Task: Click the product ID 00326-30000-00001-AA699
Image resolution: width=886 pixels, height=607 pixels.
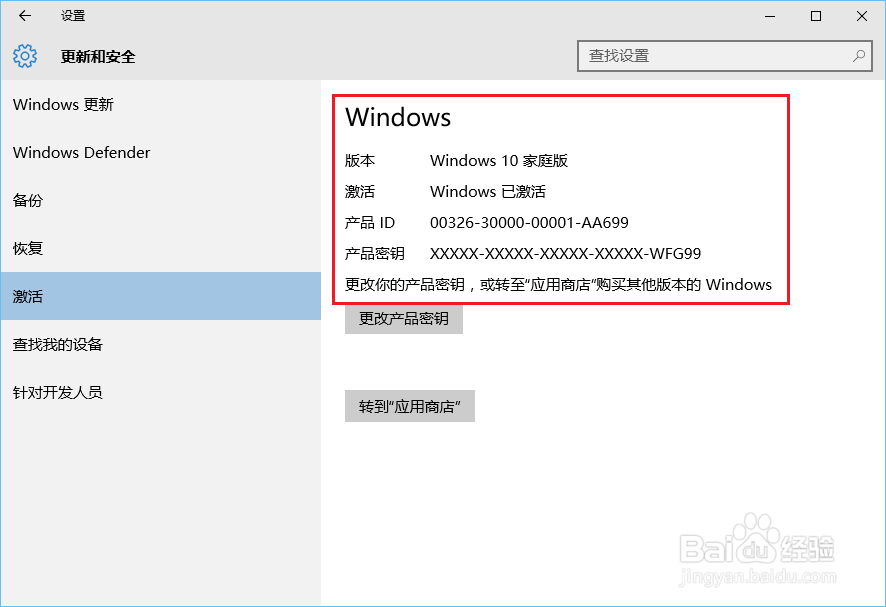Action: (x=529, y=223)
